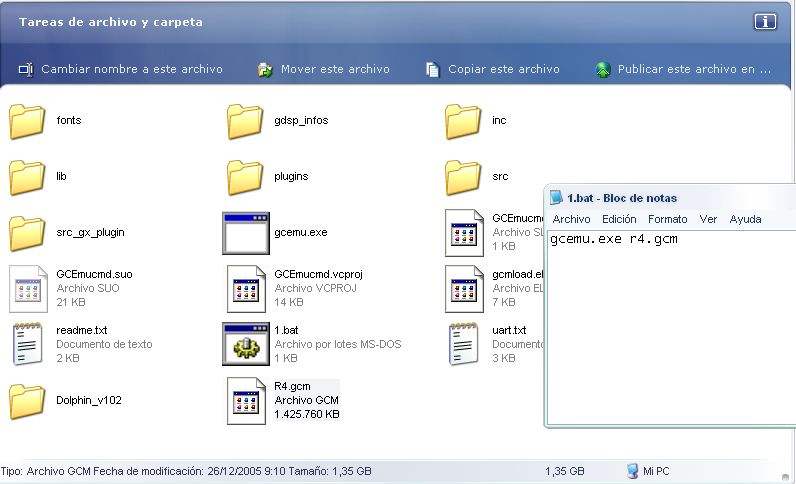Select the 'R4.gcm' file name
The height and width of the screenshot is (484, 796).
pyautogui.click(x=292, y=386)
